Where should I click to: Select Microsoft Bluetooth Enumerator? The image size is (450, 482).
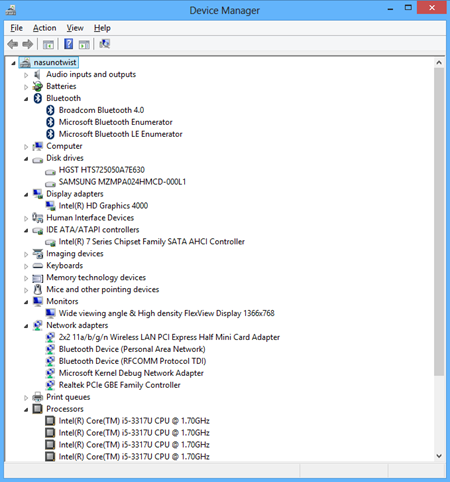(x=116, y=122)
